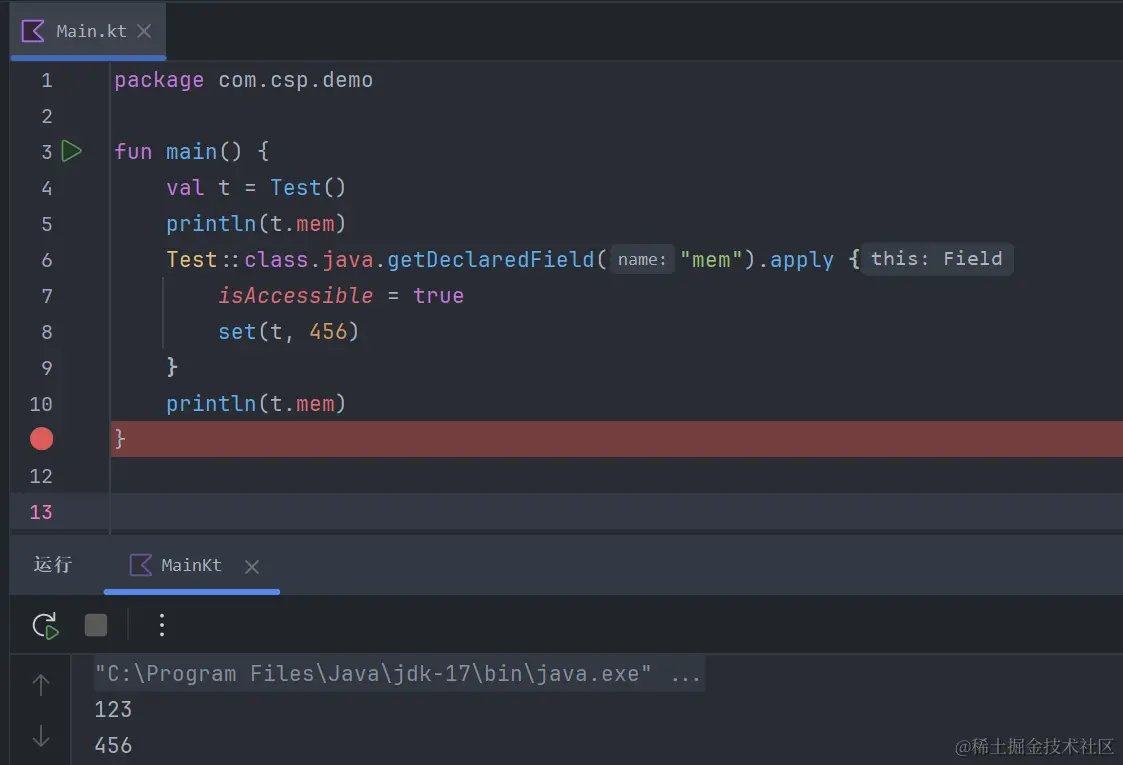Image resolution: width=1123 pixels, height=765 pixels.
Task: Click the 'true' keyword on line 7
Action: (438, 295)
